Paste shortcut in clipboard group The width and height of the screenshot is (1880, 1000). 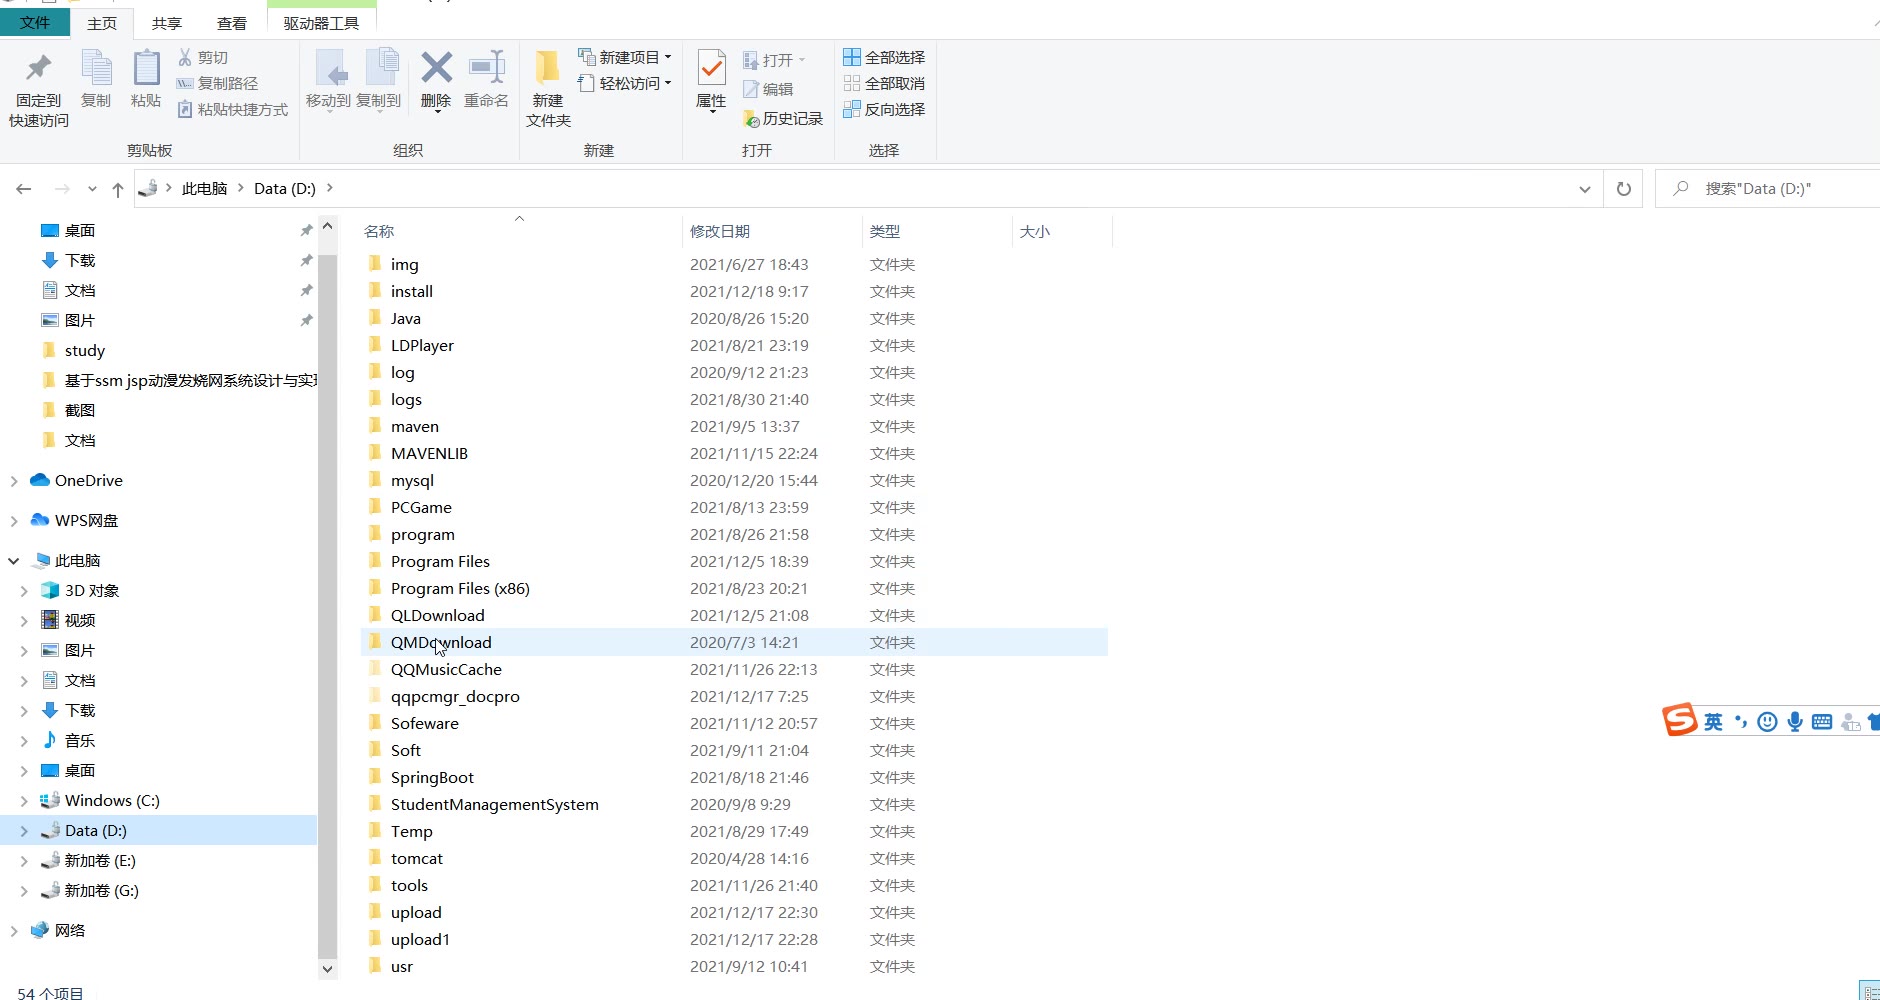click(232, 110)
